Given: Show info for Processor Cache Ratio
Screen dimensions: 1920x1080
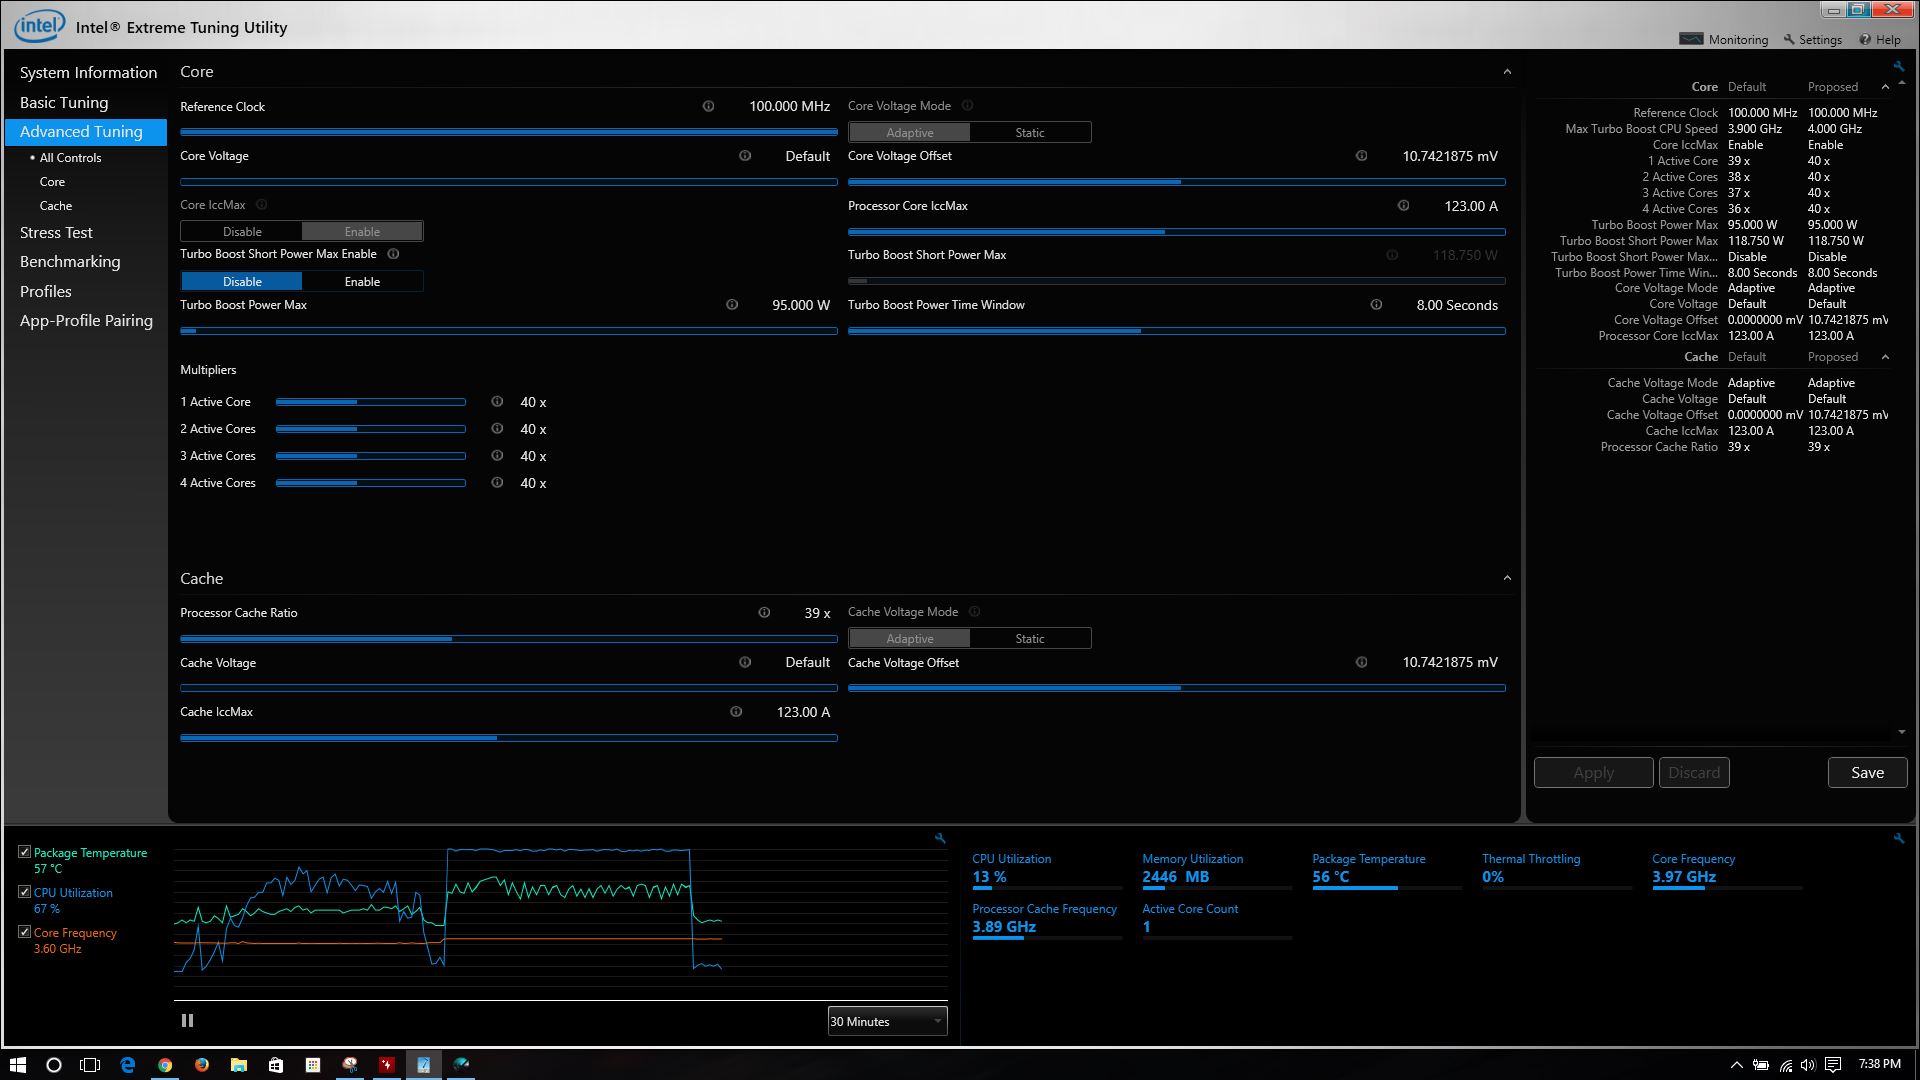Looking at the screenshot, I should (764, 613).
